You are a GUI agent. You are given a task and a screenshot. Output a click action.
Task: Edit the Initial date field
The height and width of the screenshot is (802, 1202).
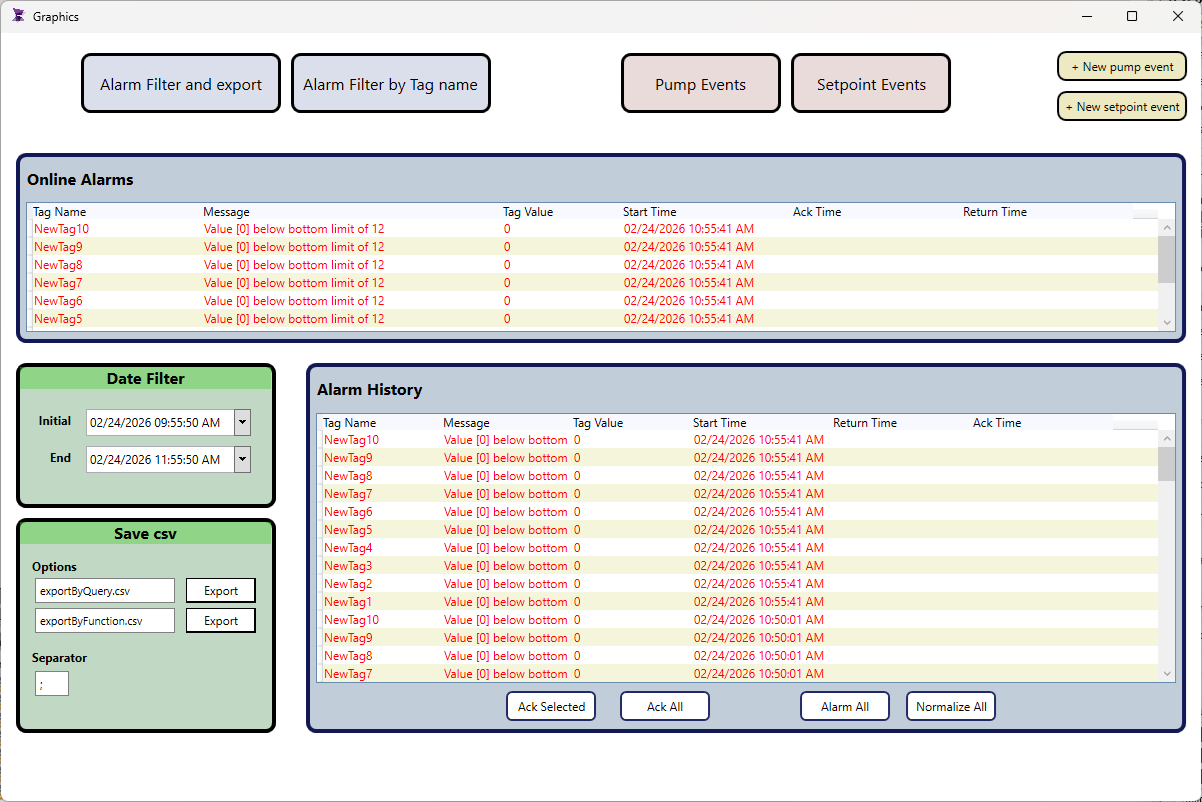(160, 422)
